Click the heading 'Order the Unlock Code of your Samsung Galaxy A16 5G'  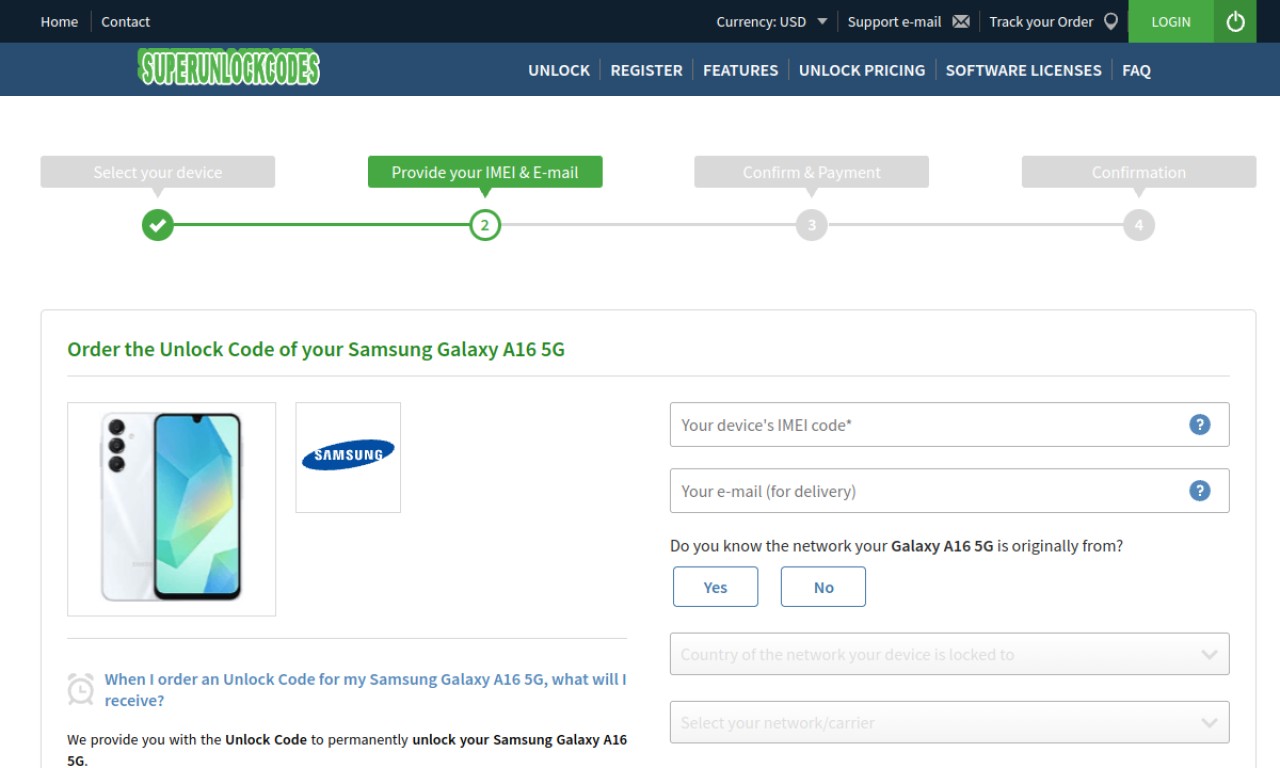(316, 349)
